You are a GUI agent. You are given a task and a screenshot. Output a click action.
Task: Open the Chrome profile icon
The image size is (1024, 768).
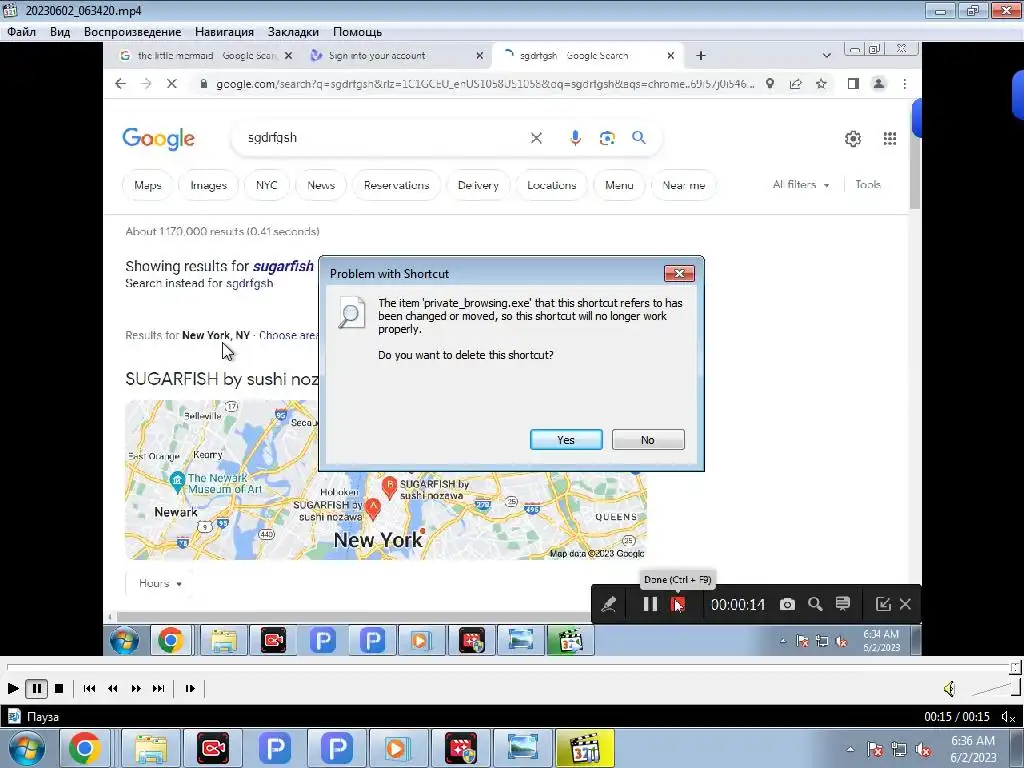[879, 84]
